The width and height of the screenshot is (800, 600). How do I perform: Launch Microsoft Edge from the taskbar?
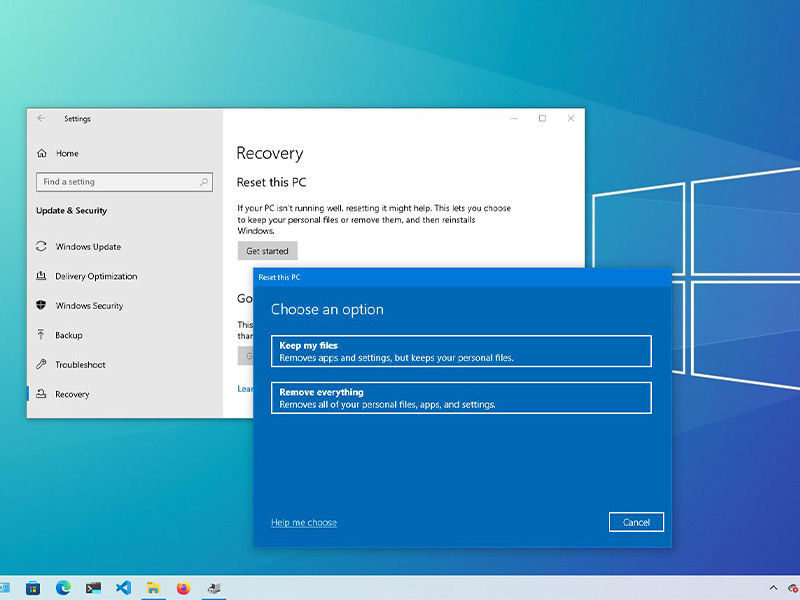point(63,588)
